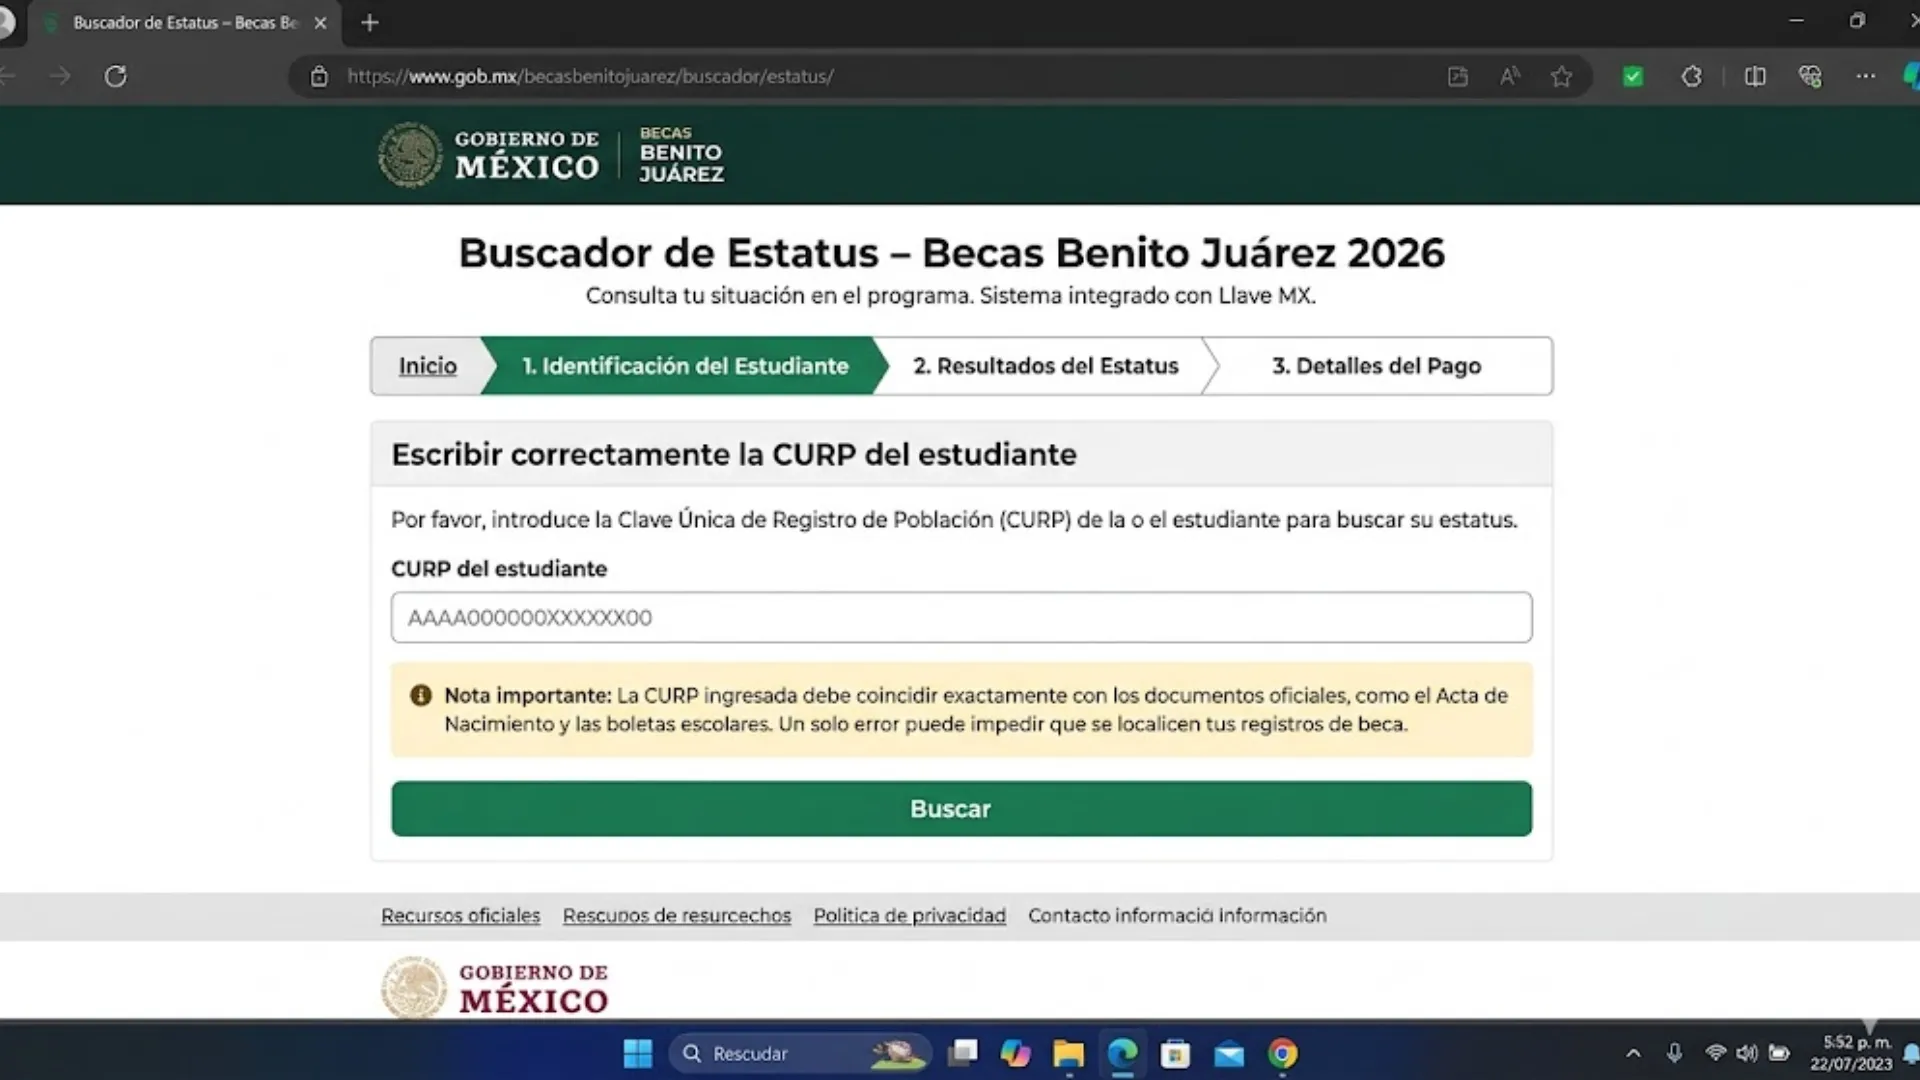This screenshot has width=1920, height=1080.
Task: Open the Copilot taskbar icon
Action: [x=1015, y=1053]
